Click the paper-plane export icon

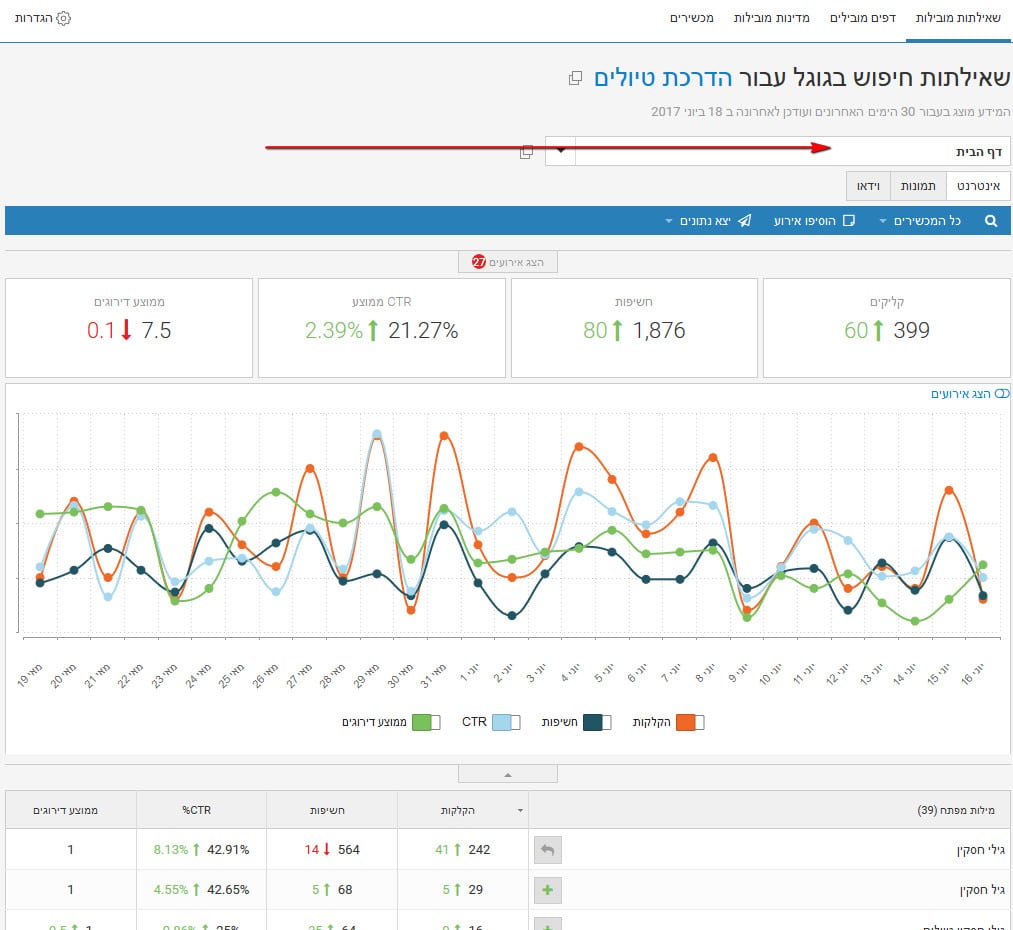744,221
